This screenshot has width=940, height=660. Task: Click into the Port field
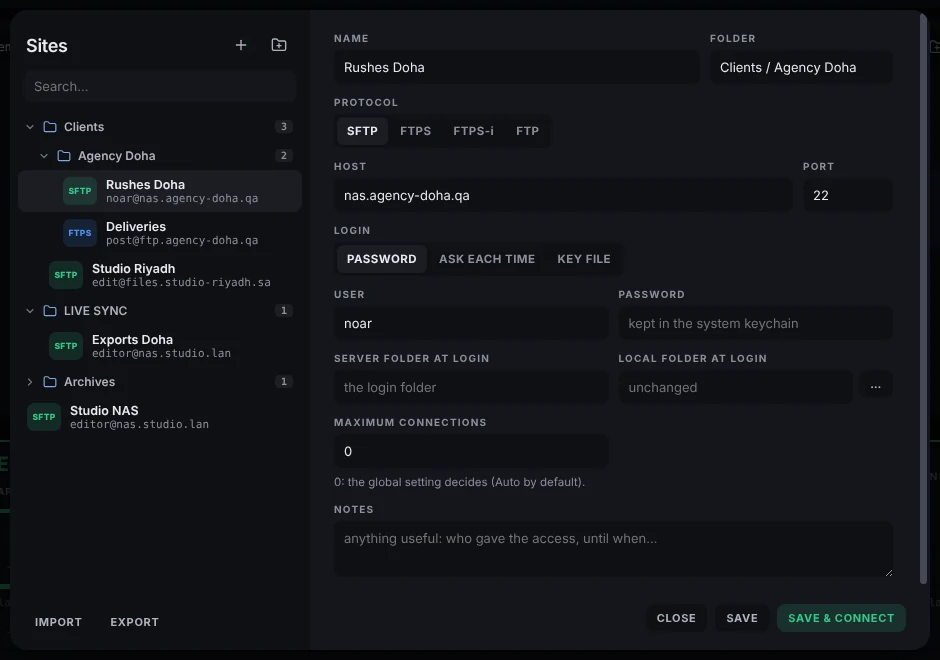coord(848,195)
